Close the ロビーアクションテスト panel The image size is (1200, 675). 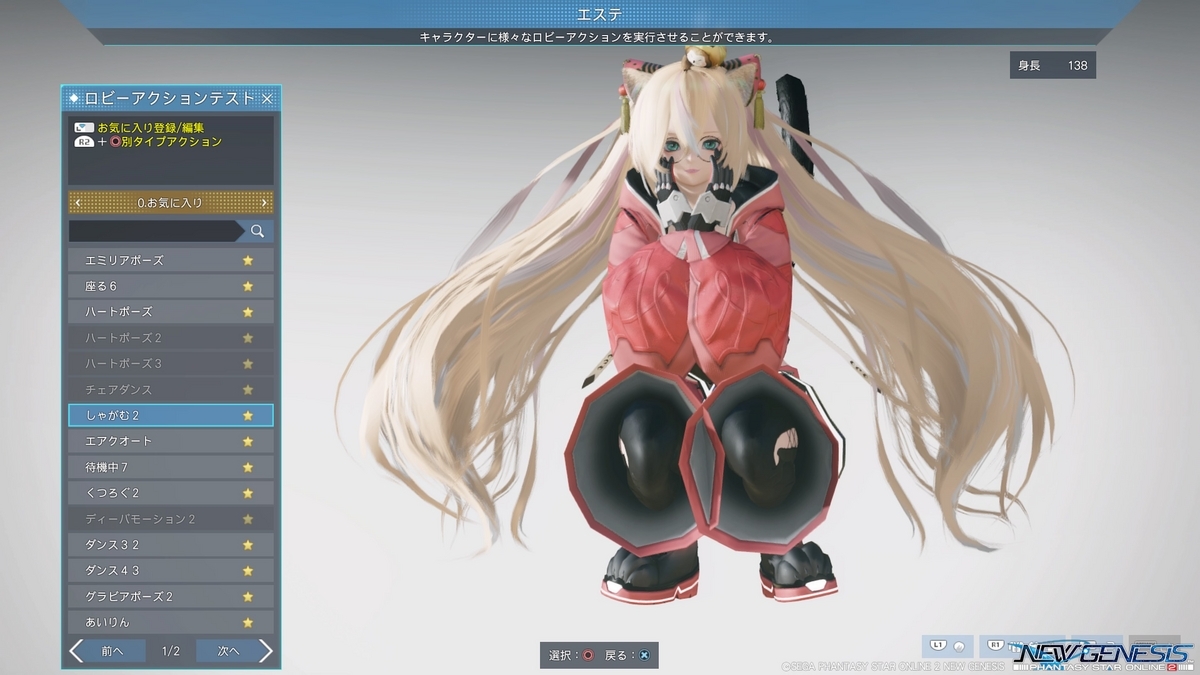pos(267,98)
